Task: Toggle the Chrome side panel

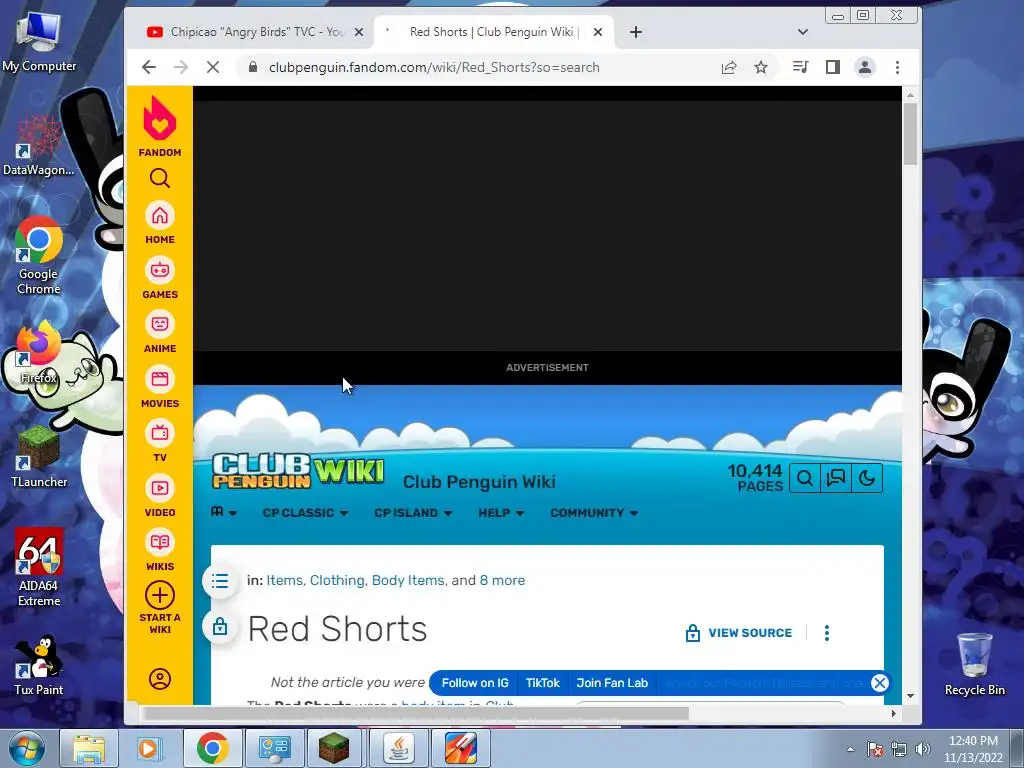Action: [x=833, y=67]
